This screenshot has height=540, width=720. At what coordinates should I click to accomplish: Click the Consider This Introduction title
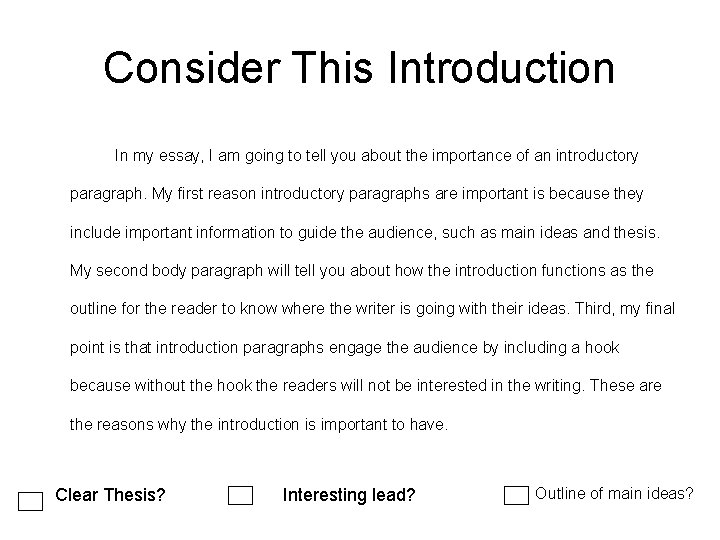coord(359,68)
